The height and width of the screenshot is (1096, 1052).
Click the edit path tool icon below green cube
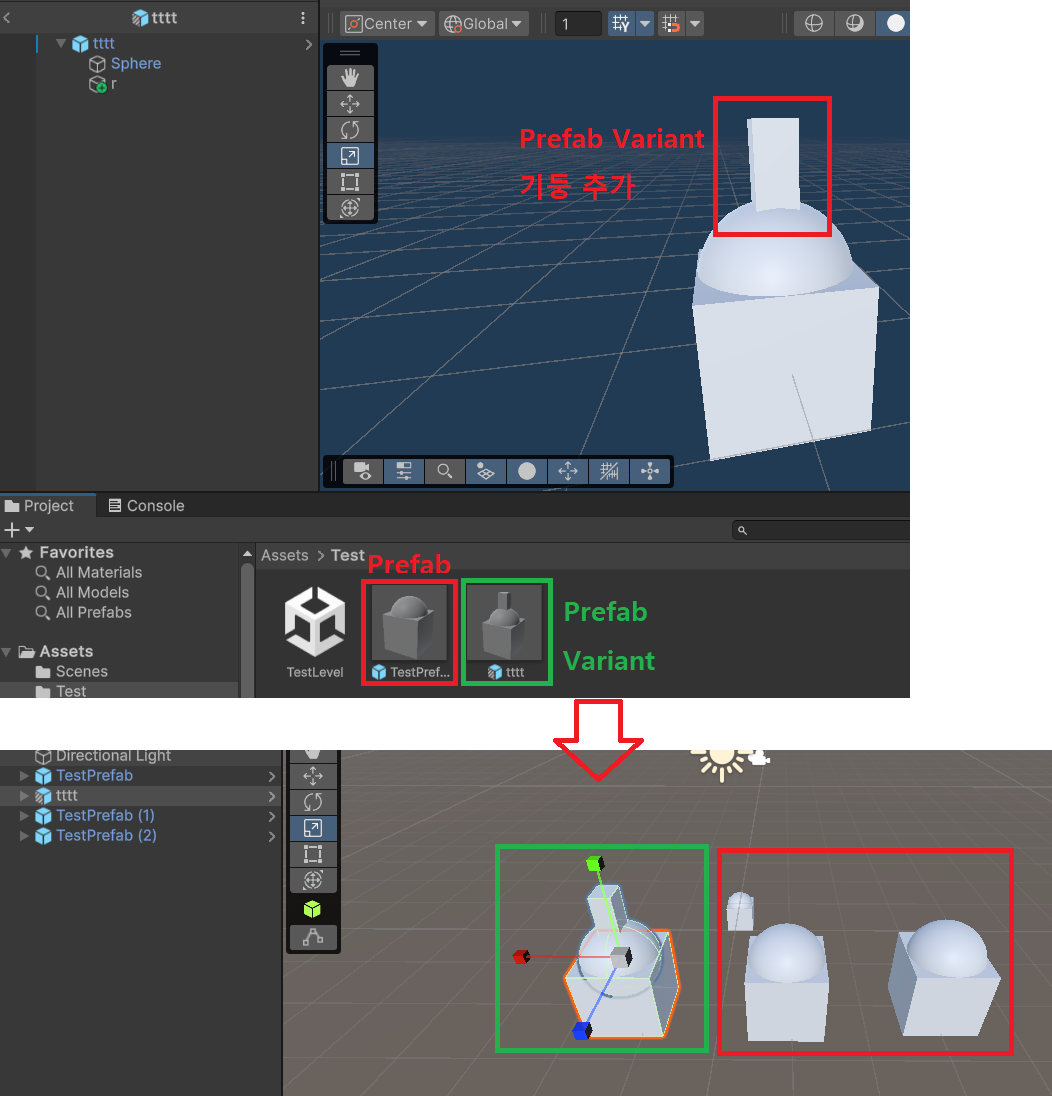[313, 937]
